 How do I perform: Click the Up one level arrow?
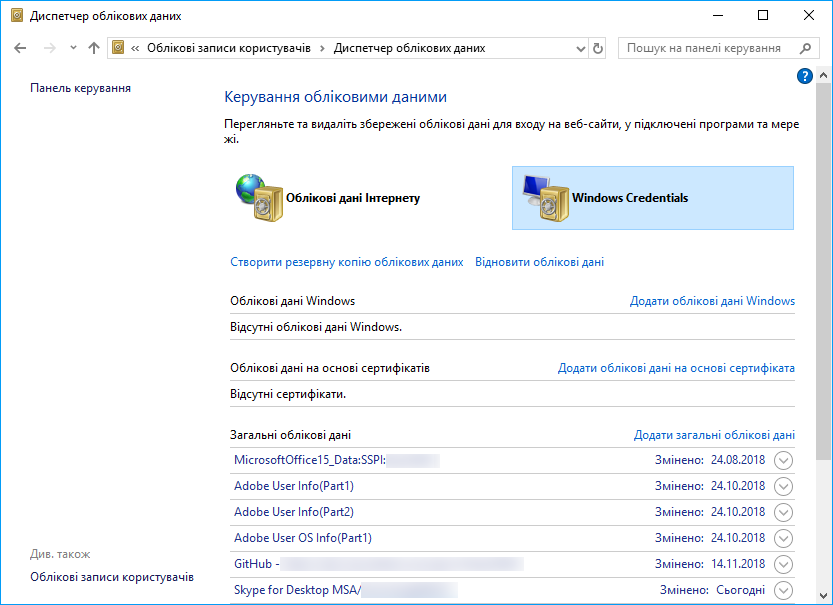tap(94, 48)
